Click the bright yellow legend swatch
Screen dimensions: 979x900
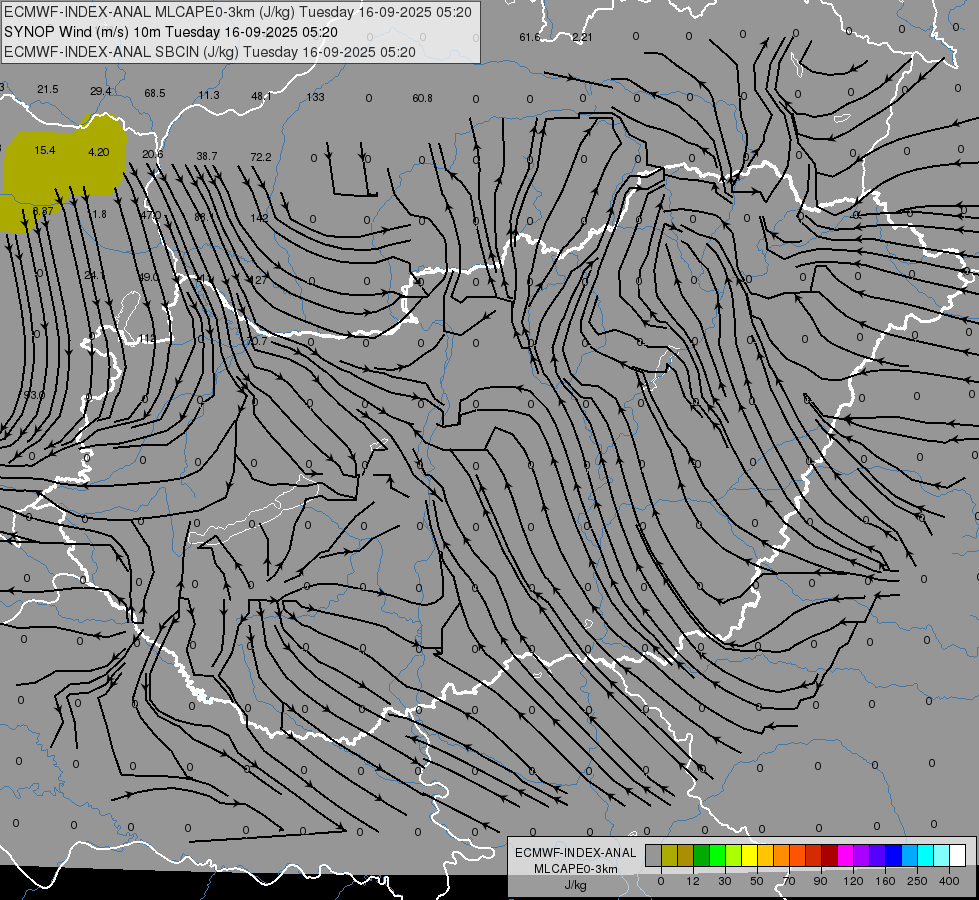pyautogui.click(x=749, y=855)
